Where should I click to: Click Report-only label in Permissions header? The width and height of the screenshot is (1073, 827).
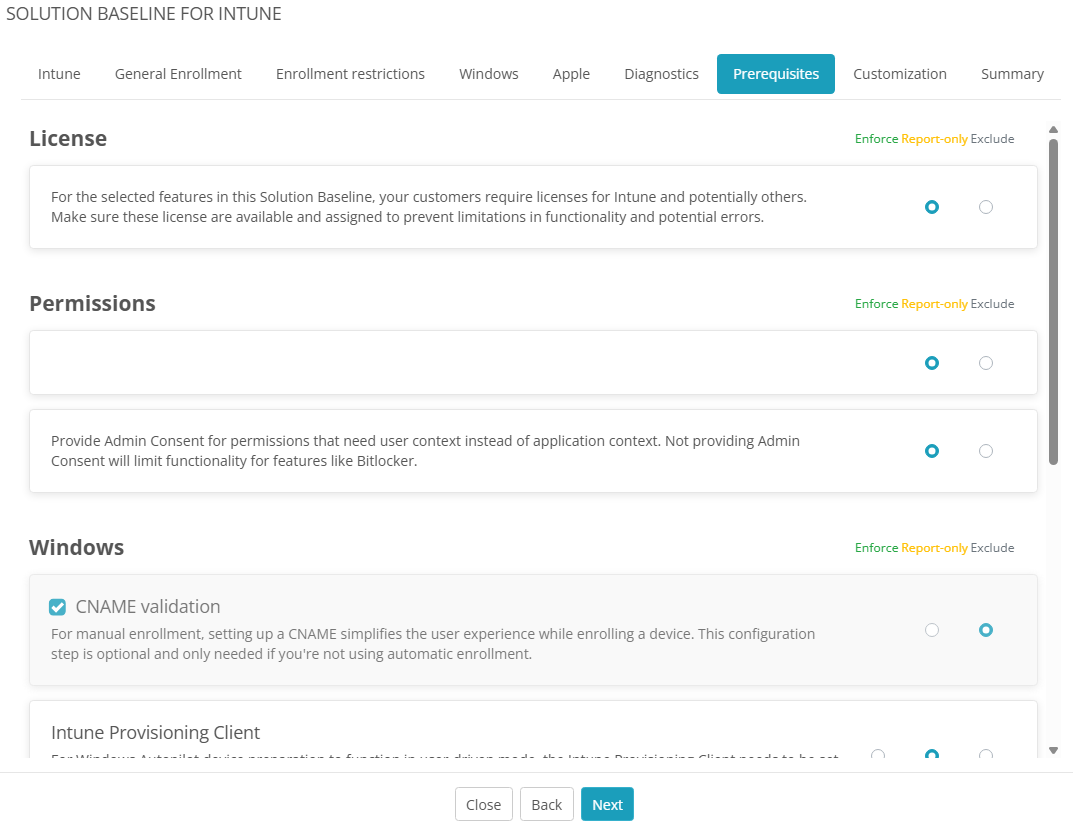coord(934,304)
